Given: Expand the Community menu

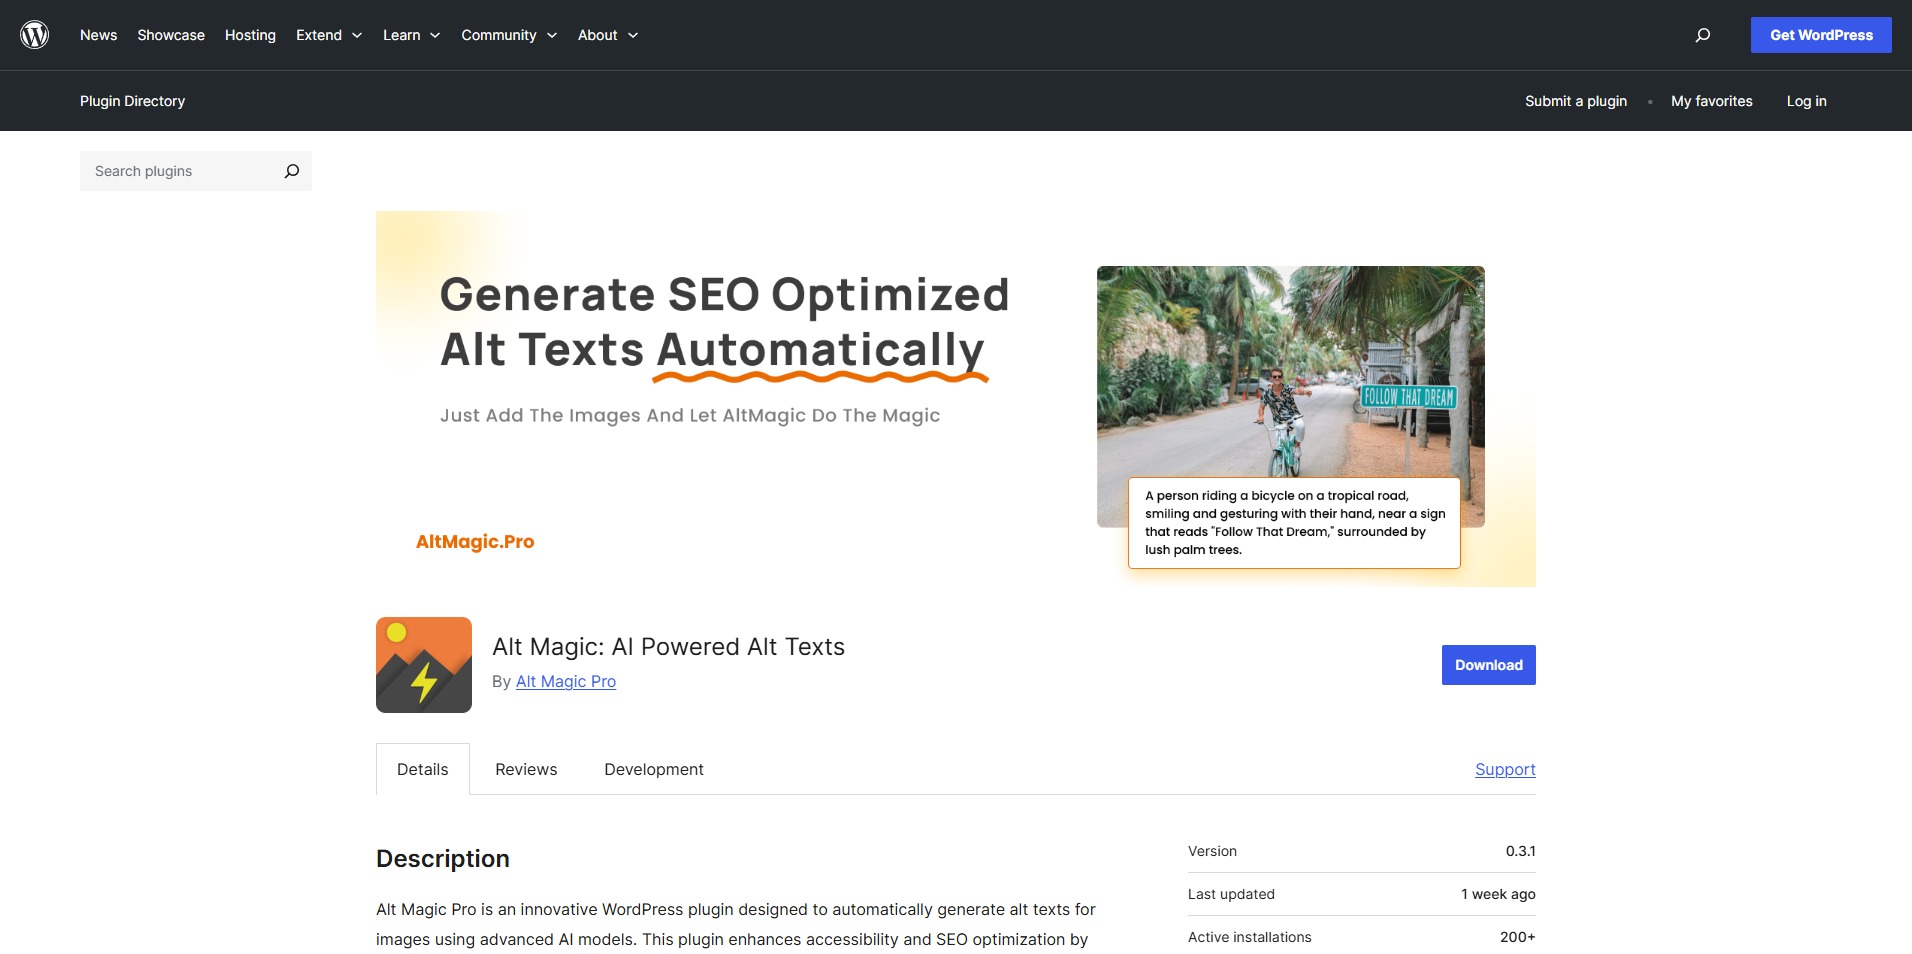Looking at the screenshot, I should (509, 35).
